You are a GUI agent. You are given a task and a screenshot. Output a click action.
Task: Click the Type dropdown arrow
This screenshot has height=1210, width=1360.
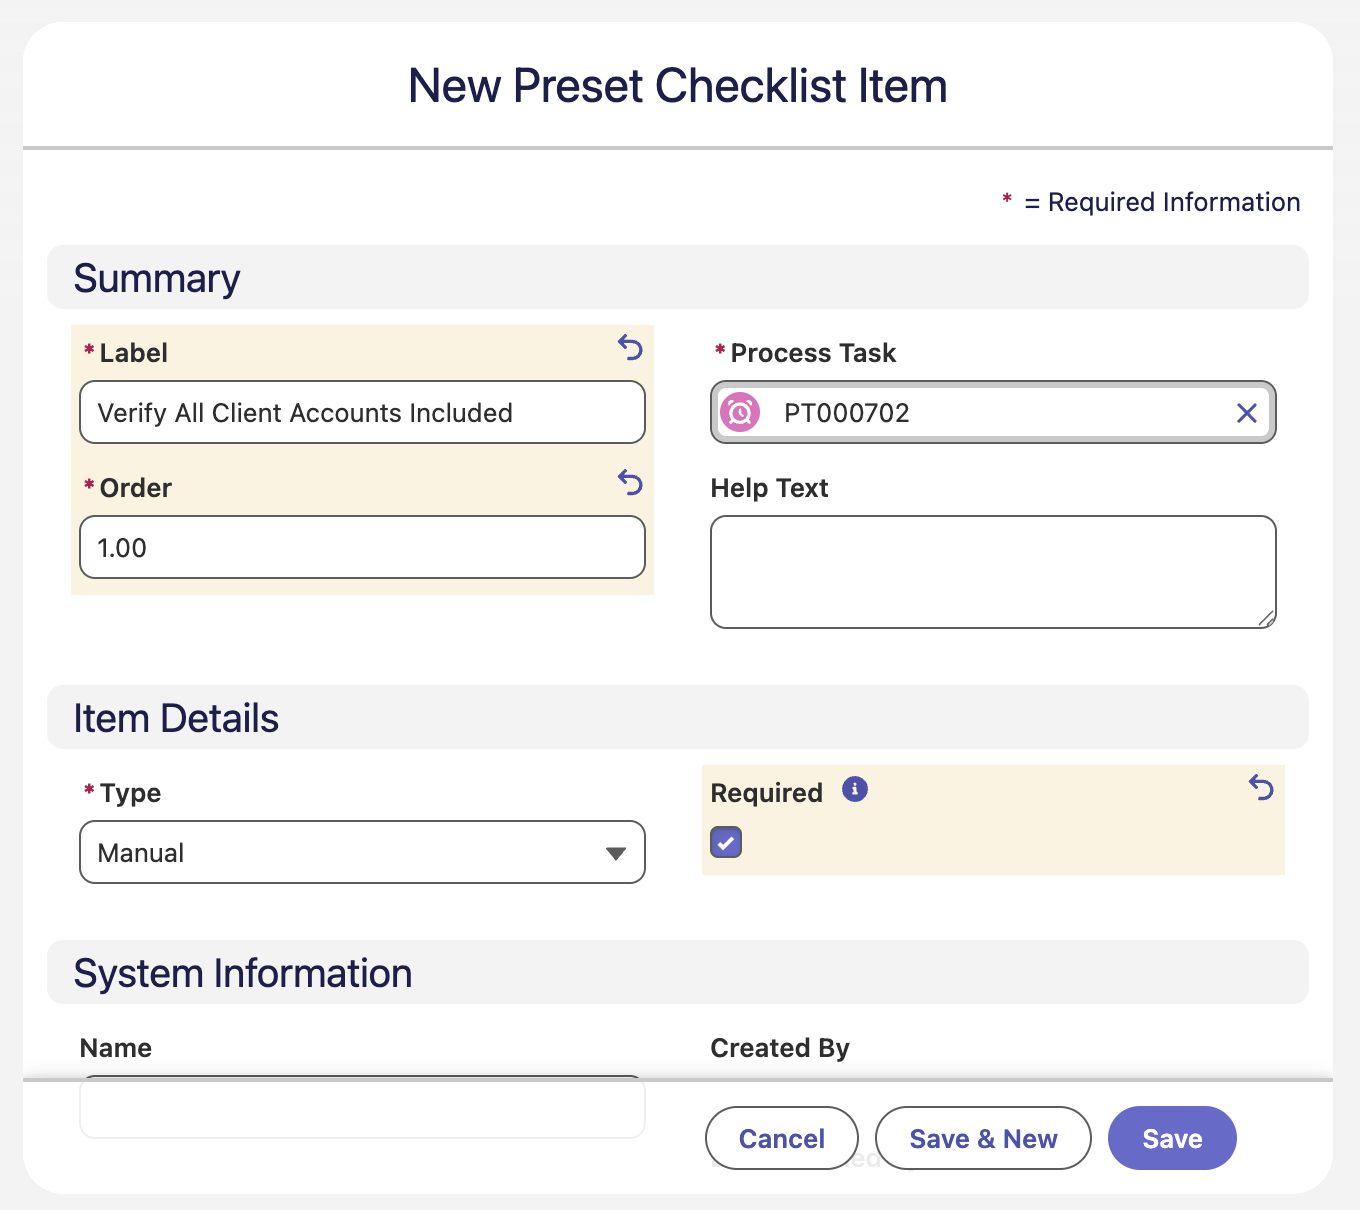click(616, 853)
